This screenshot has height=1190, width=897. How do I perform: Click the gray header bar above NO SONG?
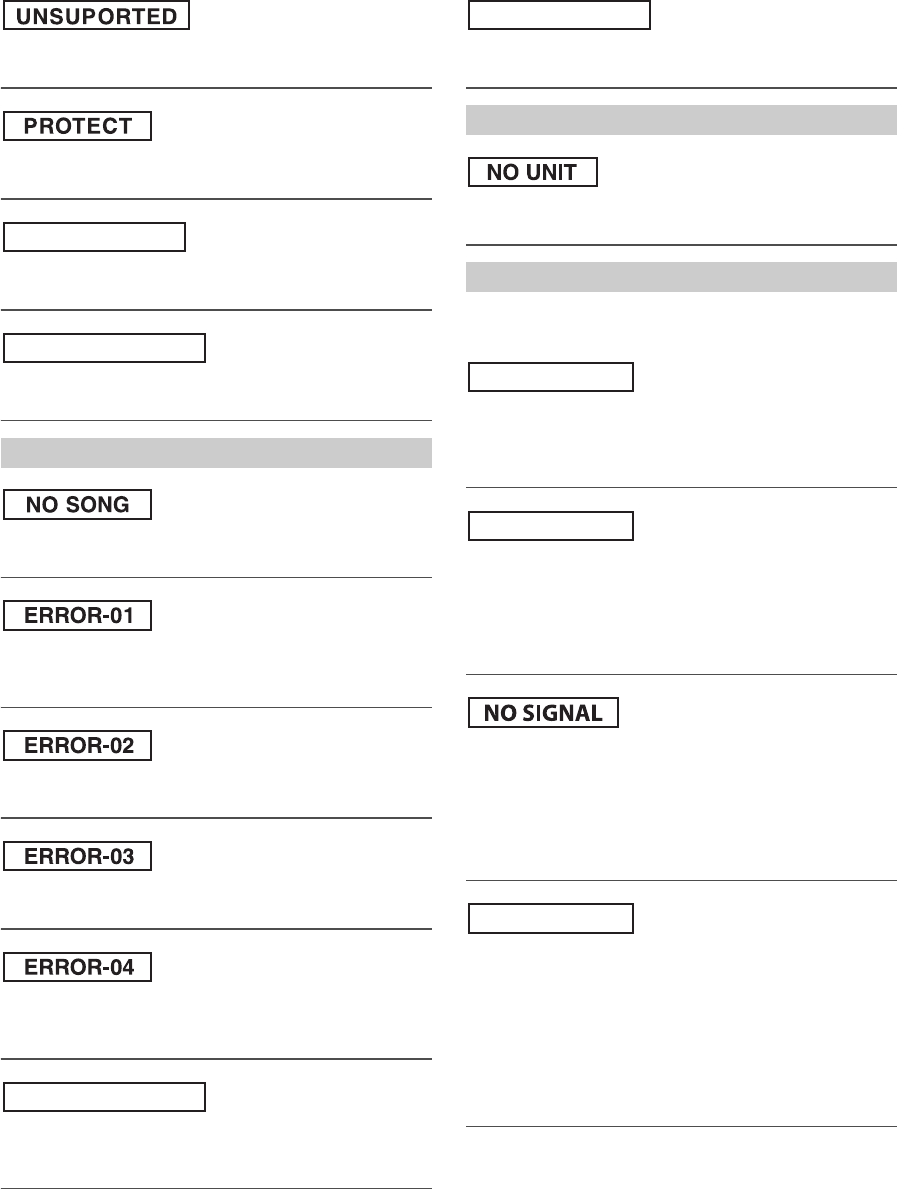(x=217, y=453)
